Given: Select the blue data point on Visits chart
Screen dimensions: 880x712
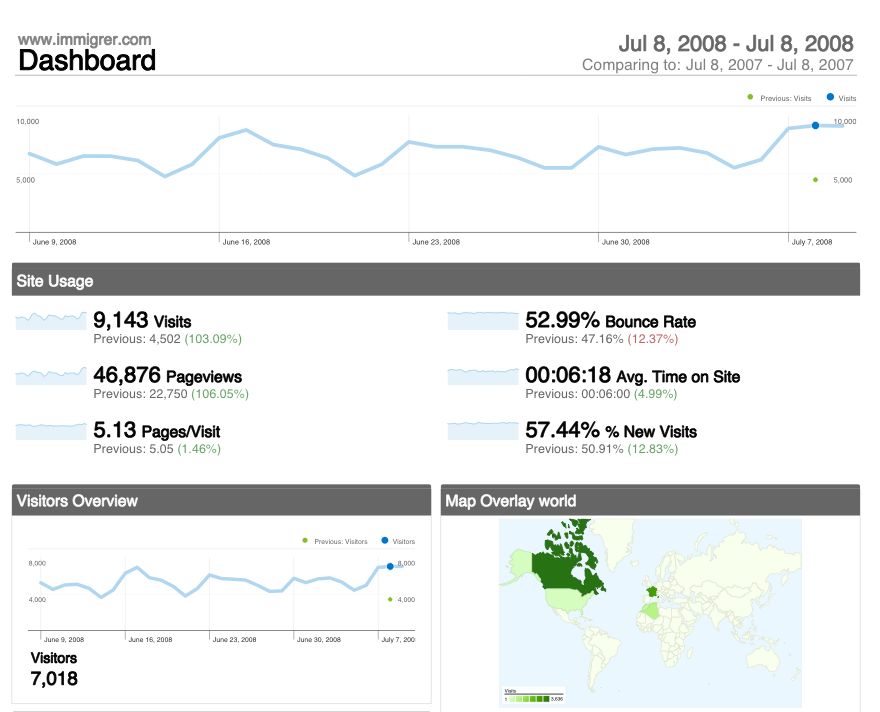Looking at the screenshot, I should (815, 125).
